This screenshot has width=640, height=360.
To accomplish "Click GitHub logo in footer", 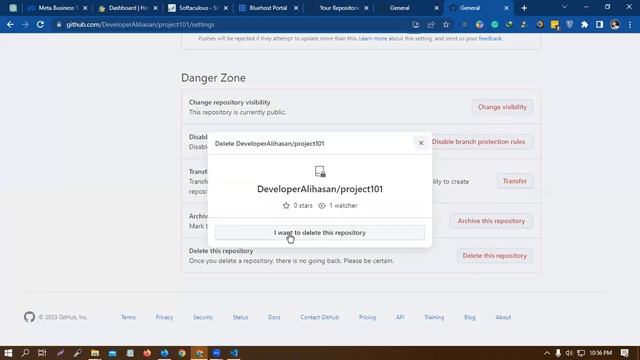I will [29, 317].
